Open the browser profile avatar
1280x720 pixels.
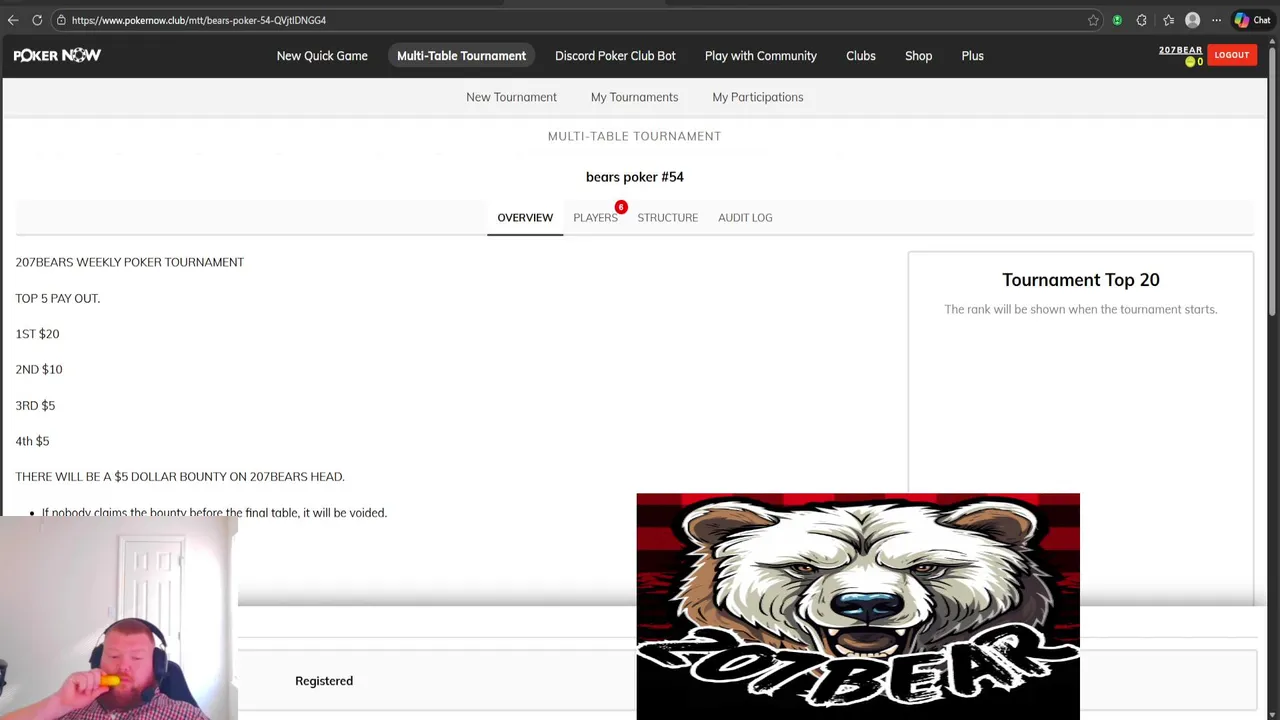[1192, 20]
